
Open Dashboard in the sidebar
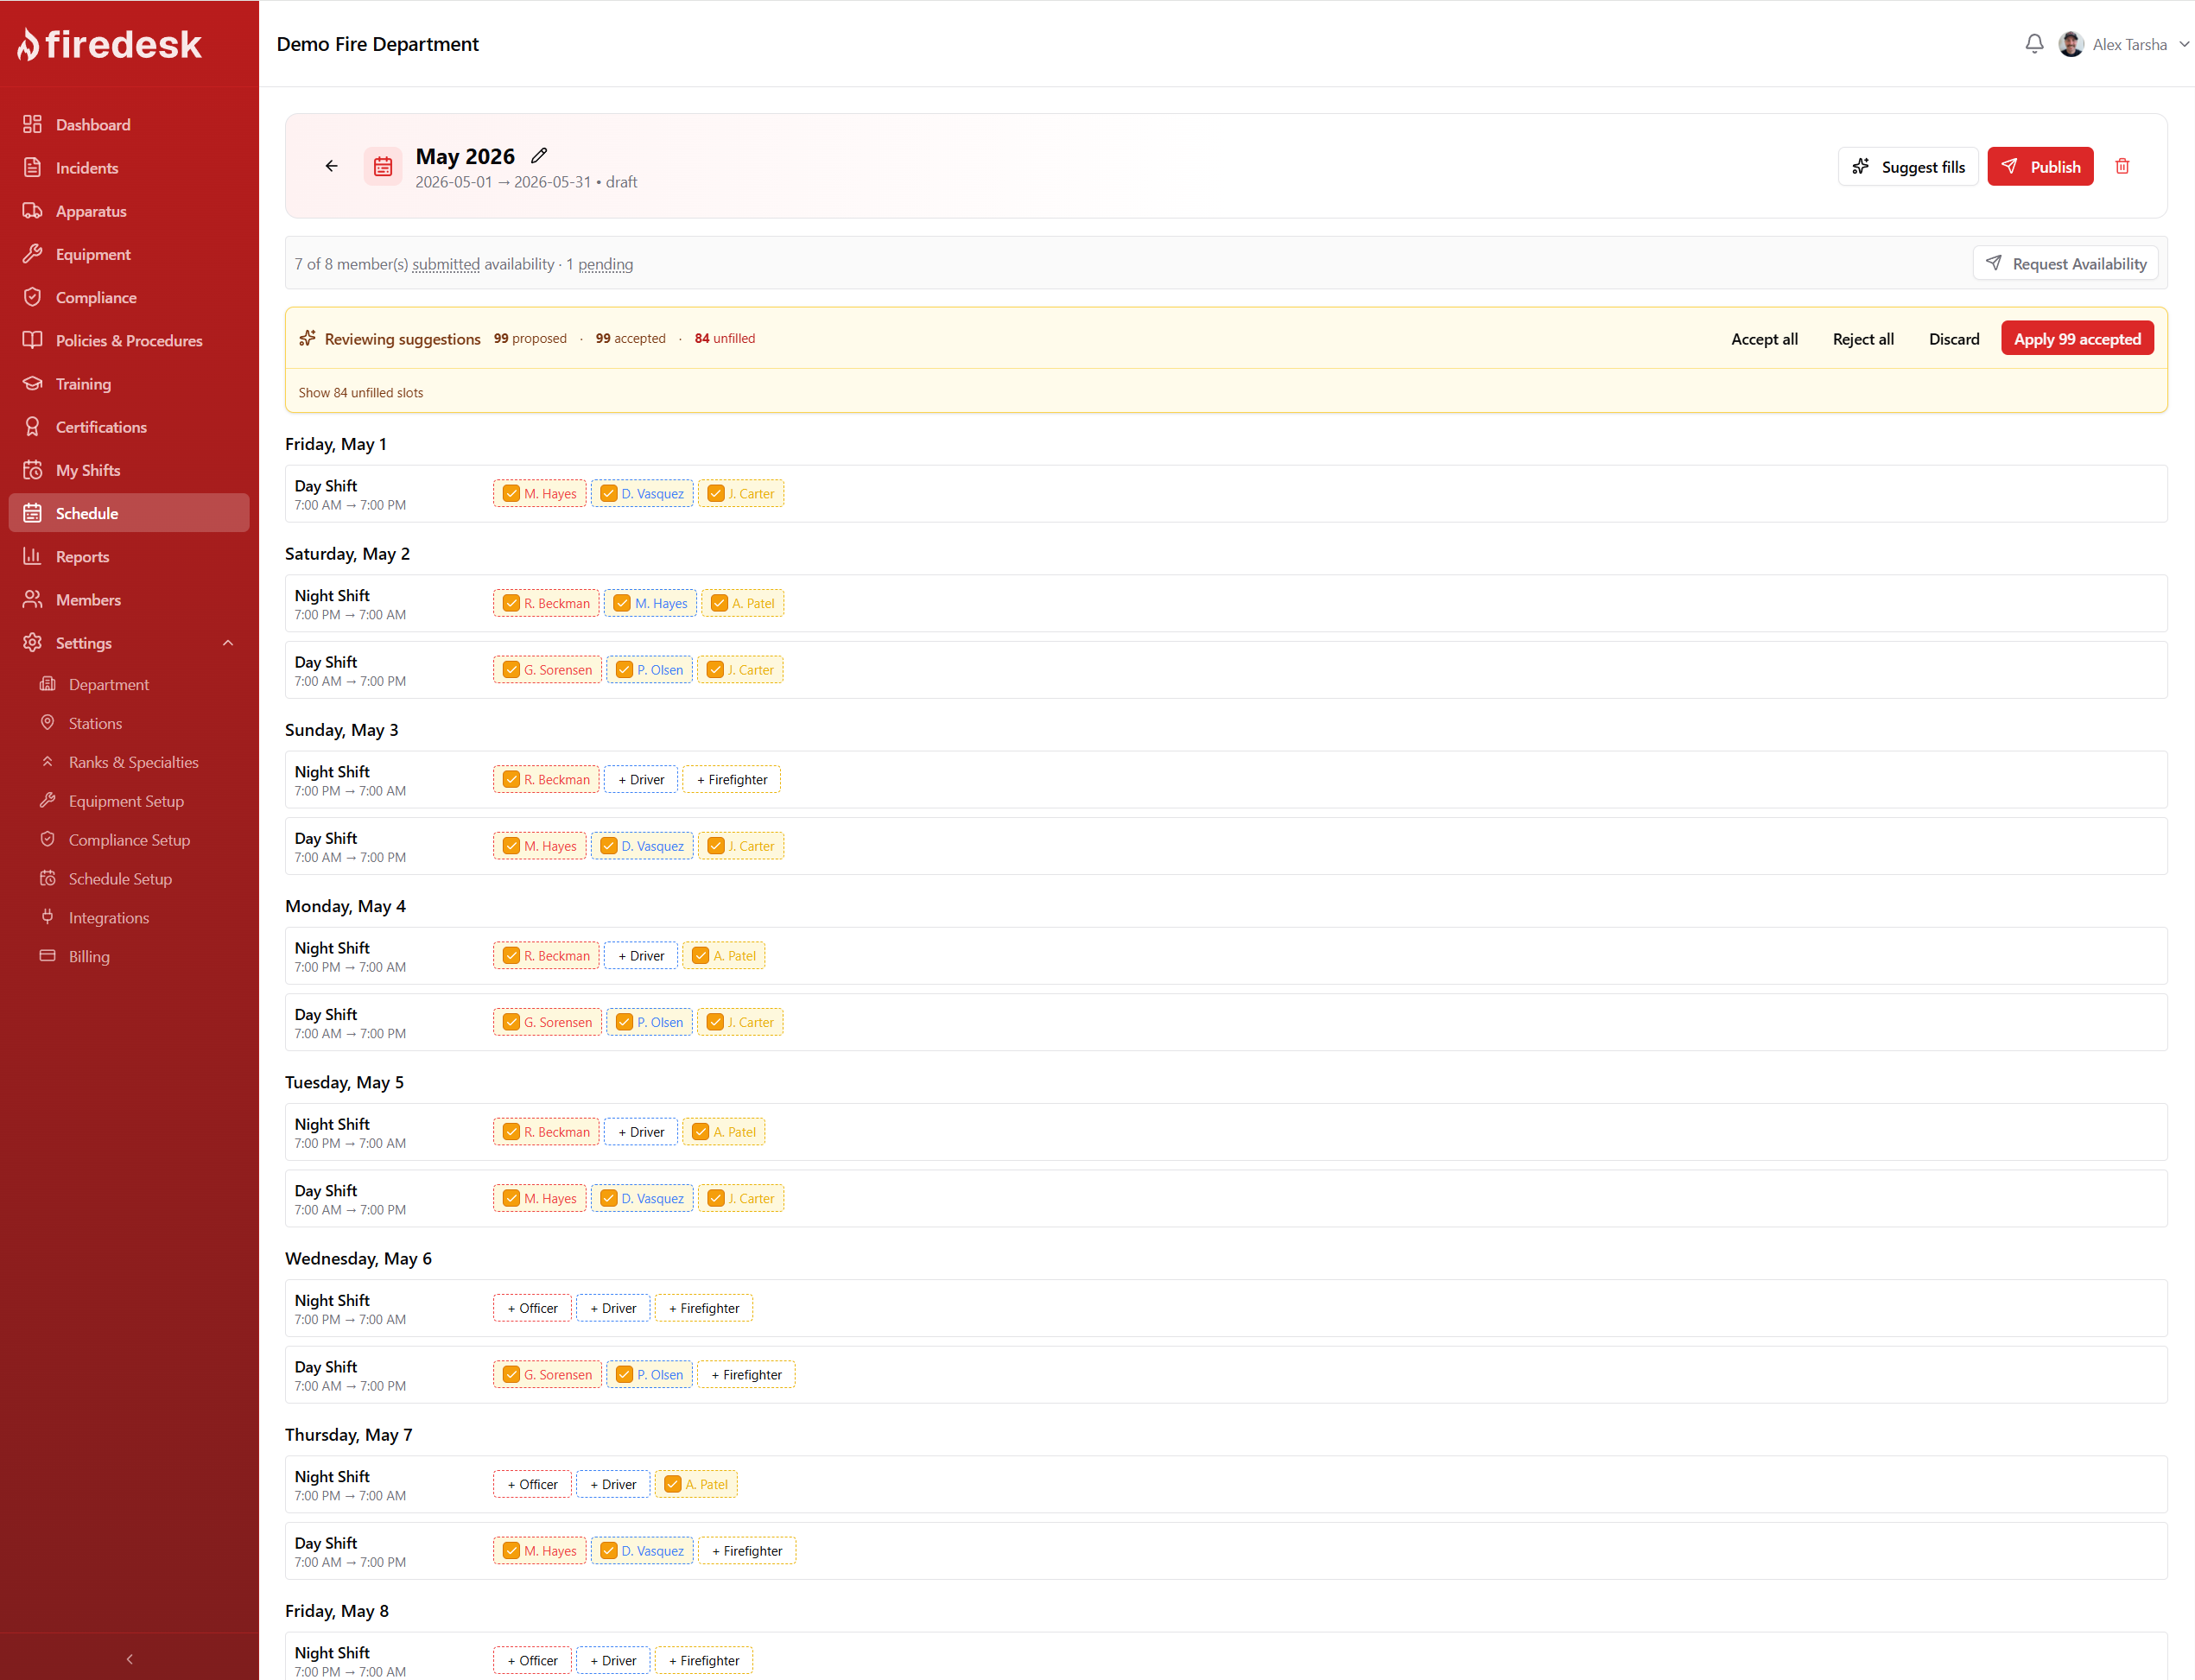[x=129, y=124]
